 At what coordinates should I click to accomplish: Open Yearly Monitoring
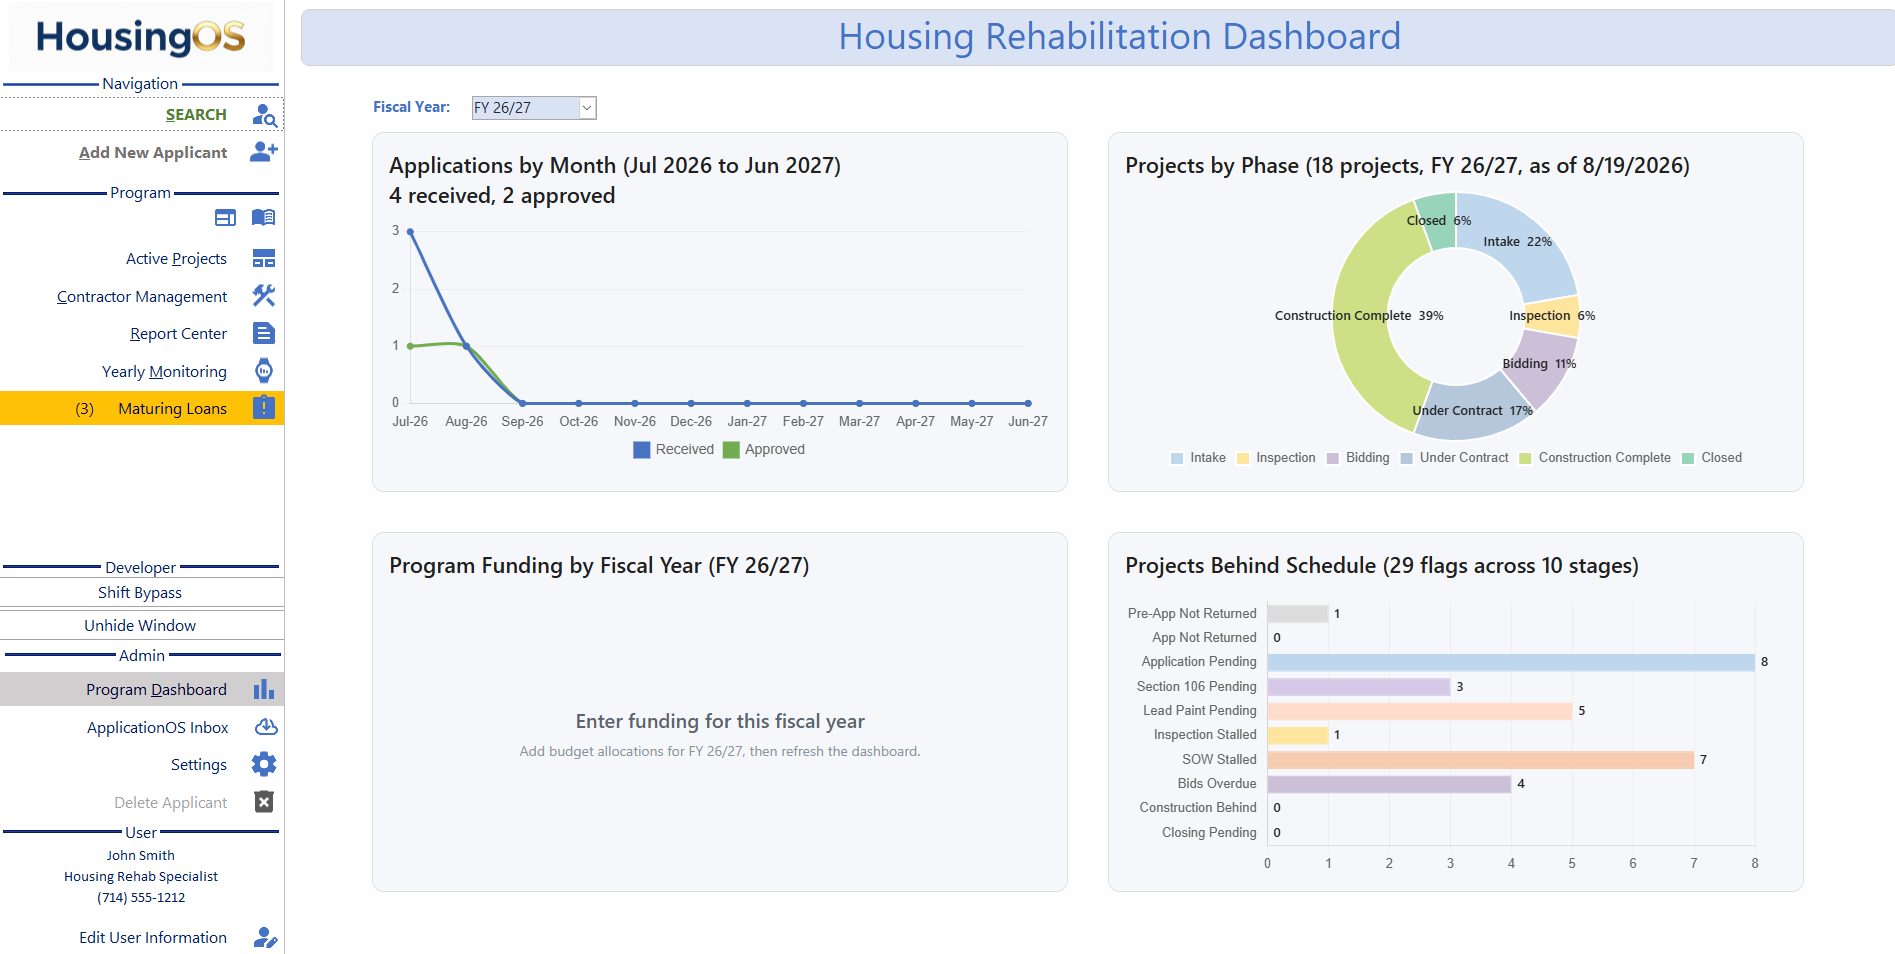(x=164, y=372)
